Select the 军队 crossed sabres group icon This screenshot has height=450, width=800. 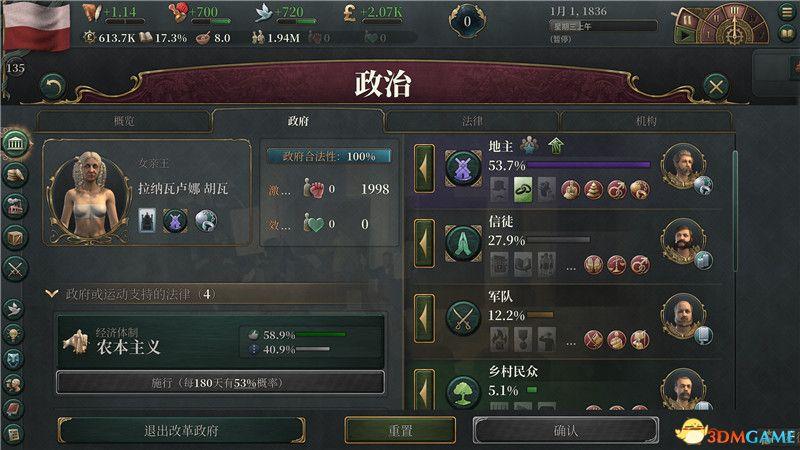463,318
